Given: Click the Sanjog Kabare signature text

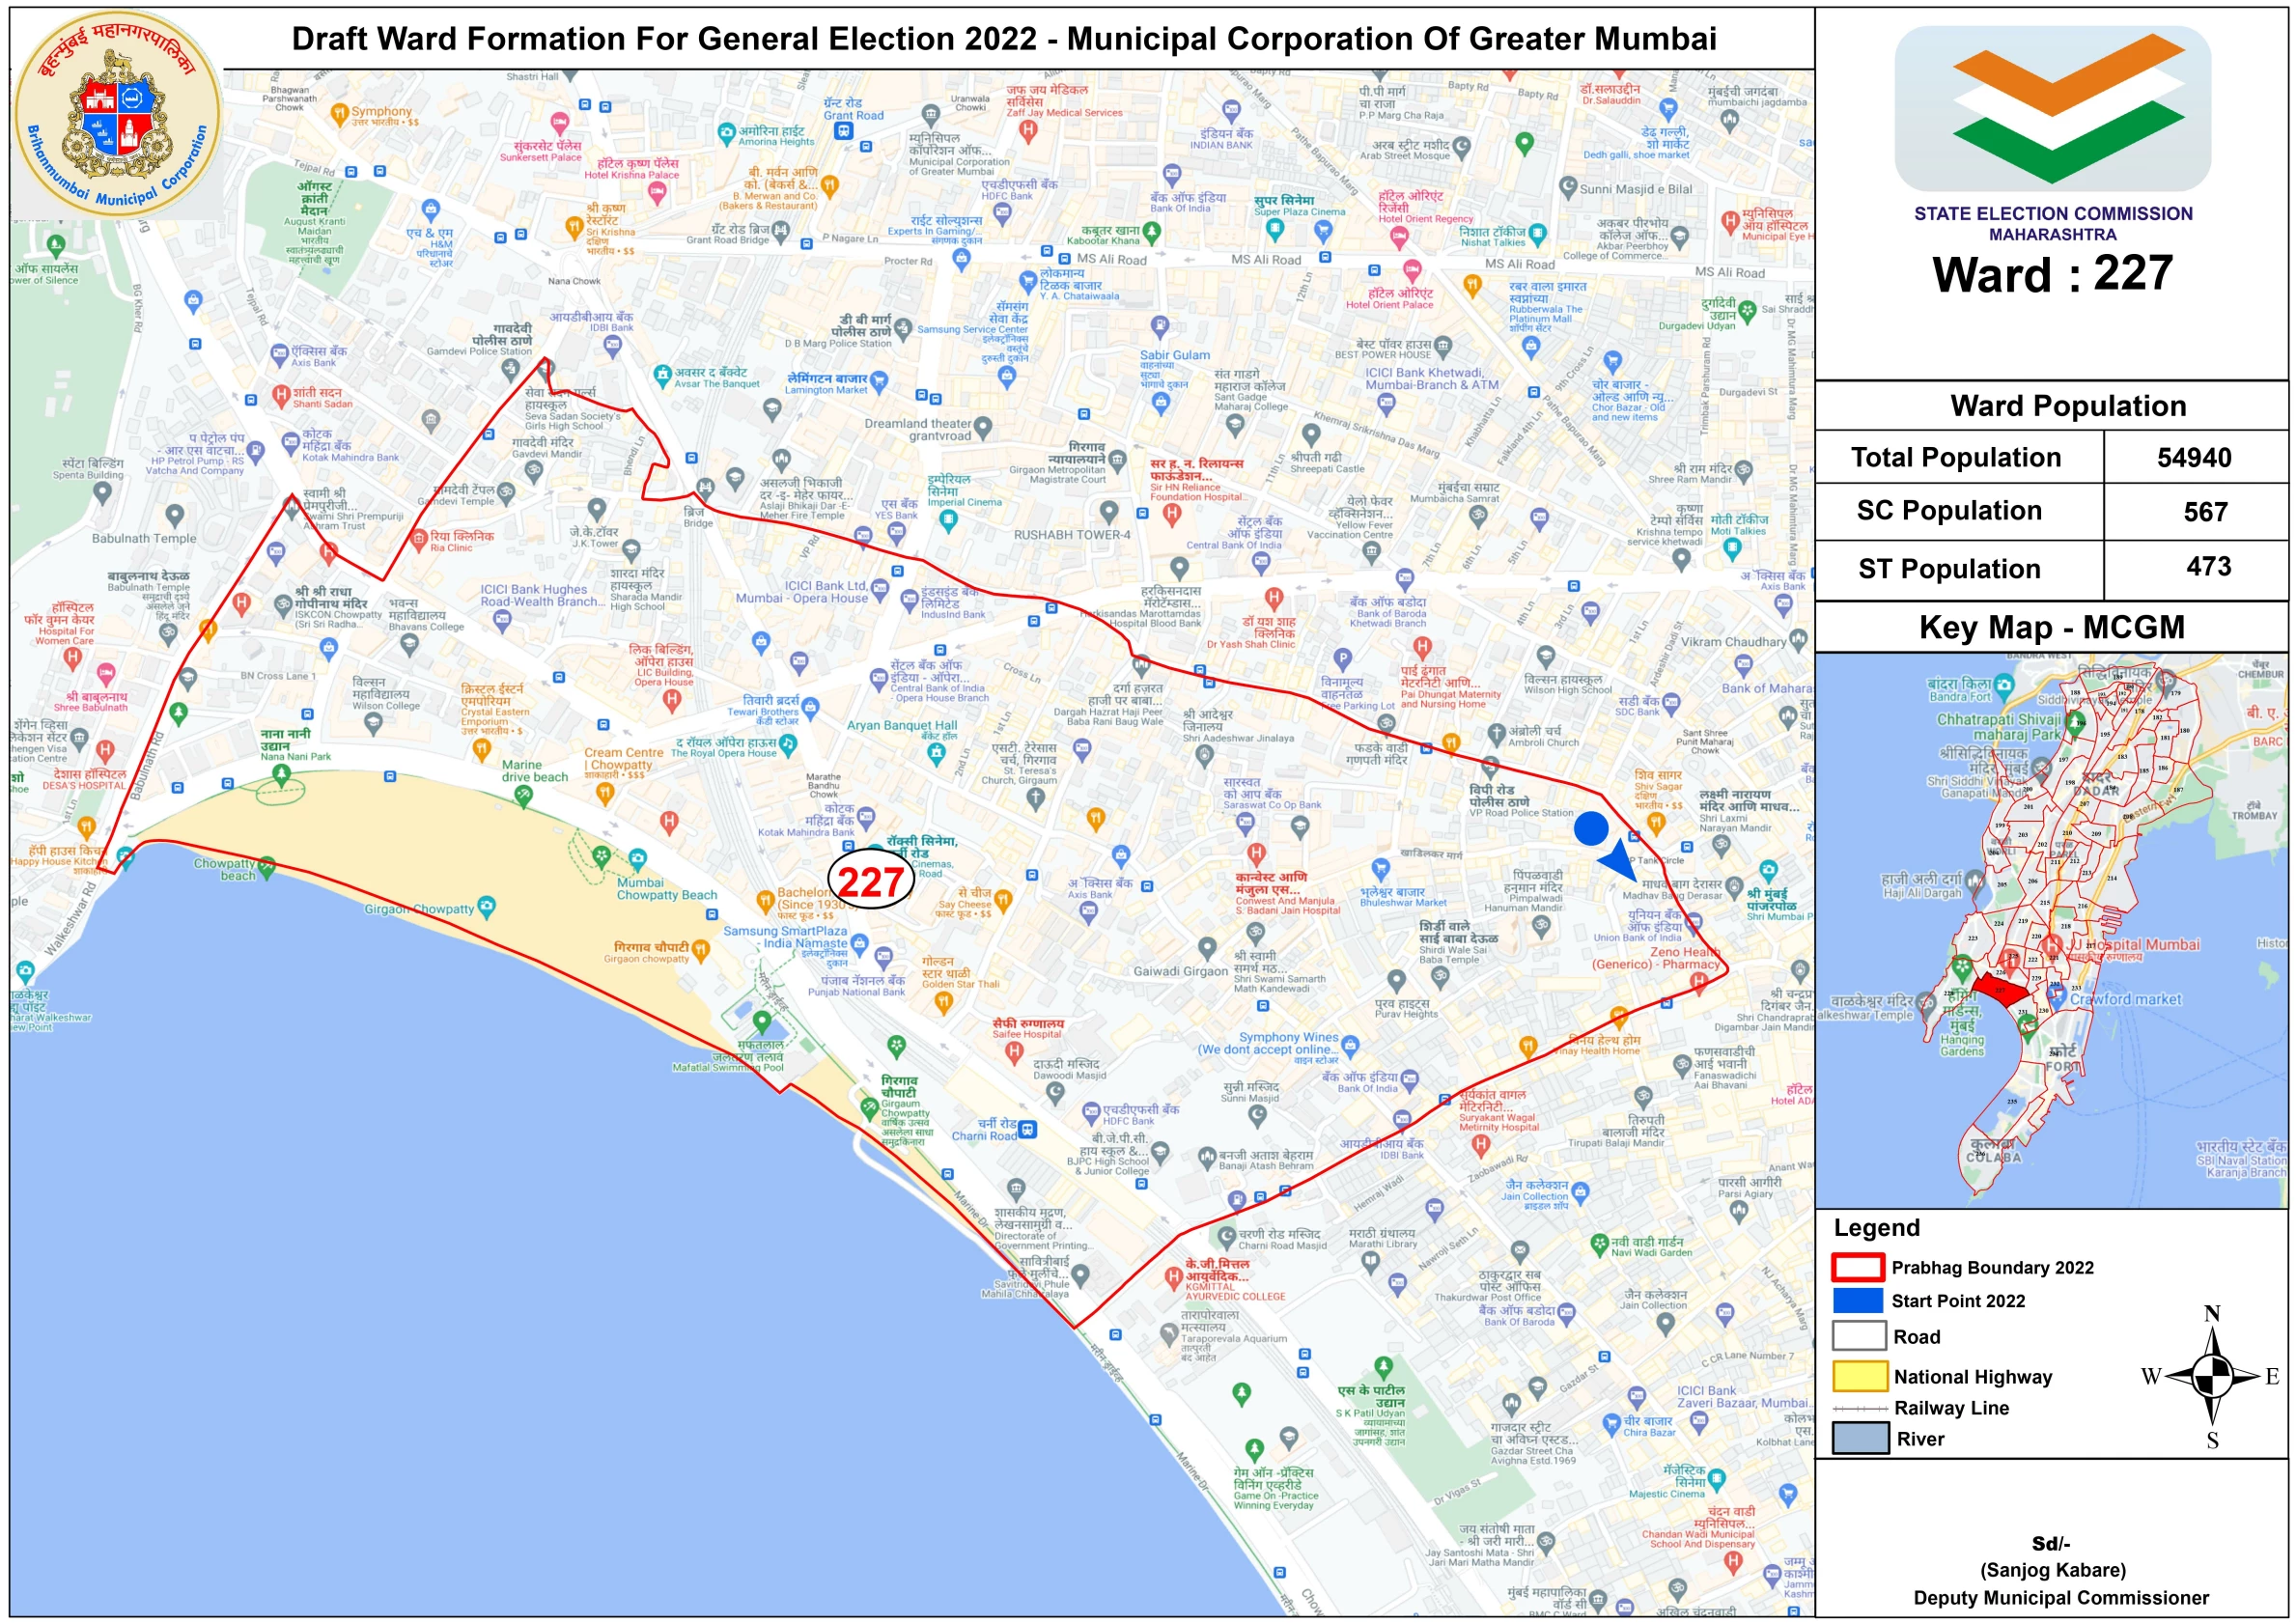Looking at the screenshot, I should (x=2053, y=1569).
